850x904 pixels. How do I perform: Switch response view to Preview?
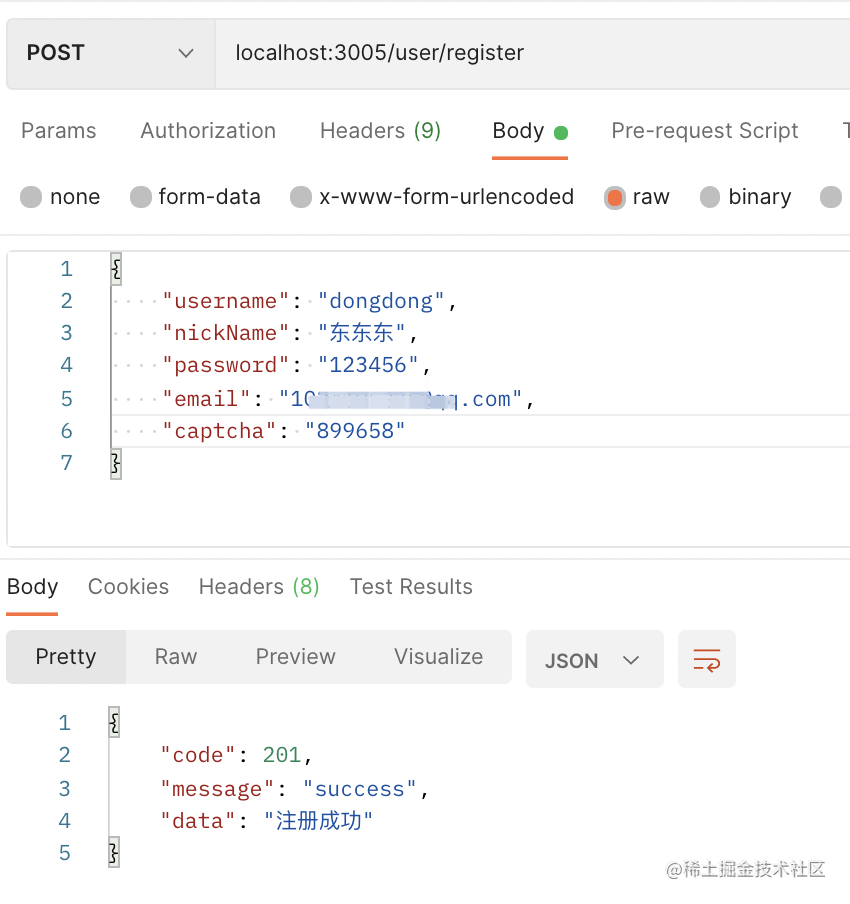[295, 657]
